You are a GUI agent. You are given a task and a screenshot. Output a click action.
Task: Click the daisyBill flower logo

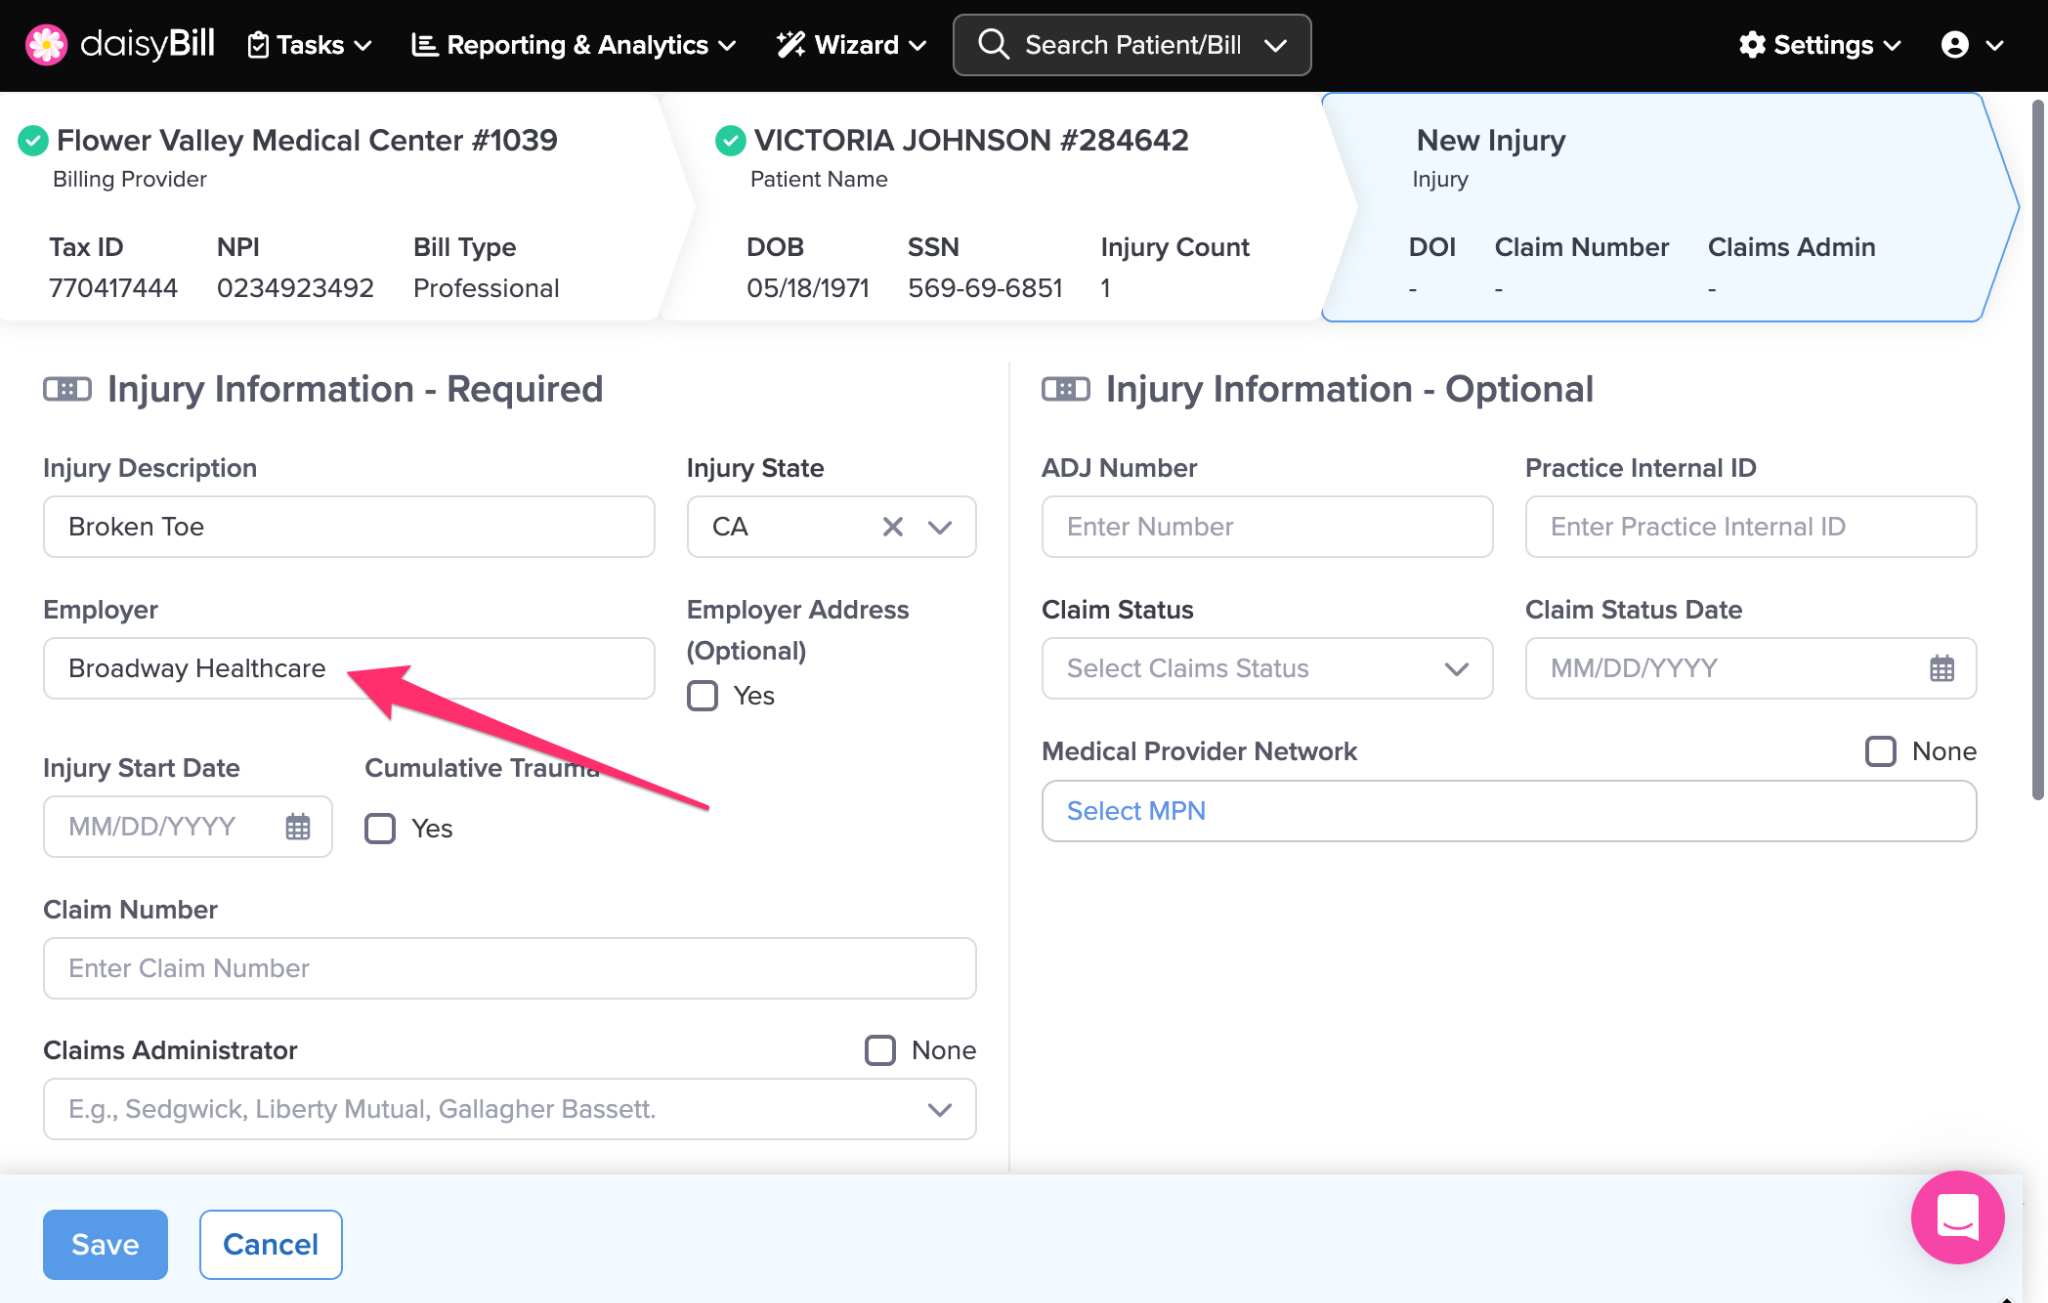coord(46,45)
